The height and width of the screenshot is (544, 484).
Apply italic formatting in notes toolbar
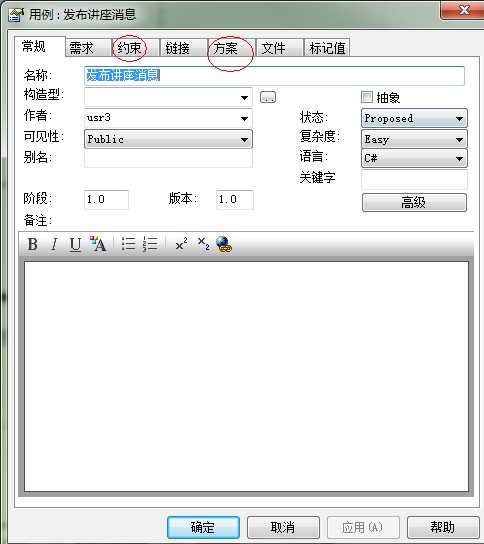click(x=54, y=244)
